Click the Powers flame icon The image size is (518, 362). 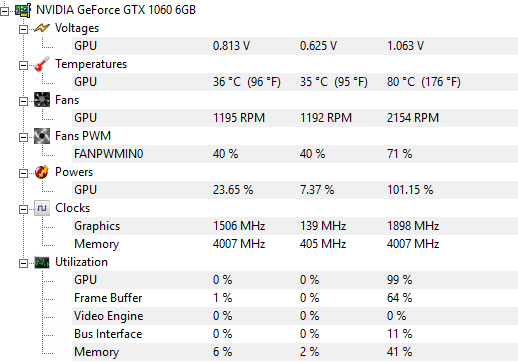tap(42, 172)
